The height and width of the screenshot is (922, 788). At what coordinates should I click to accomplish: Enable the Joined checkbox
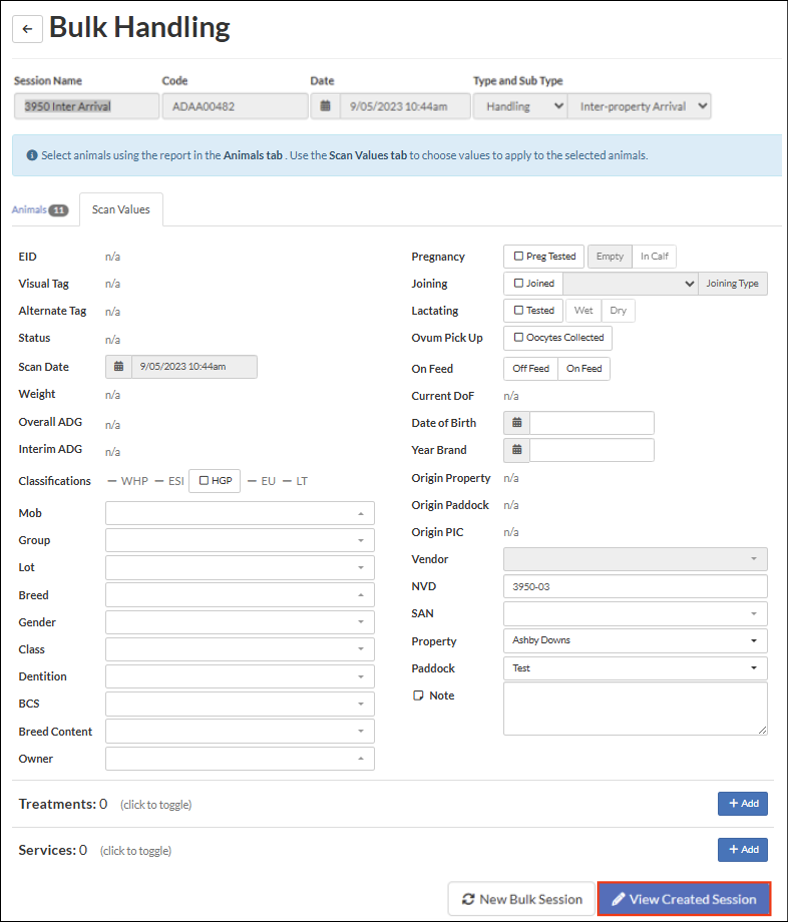(518, 284)
